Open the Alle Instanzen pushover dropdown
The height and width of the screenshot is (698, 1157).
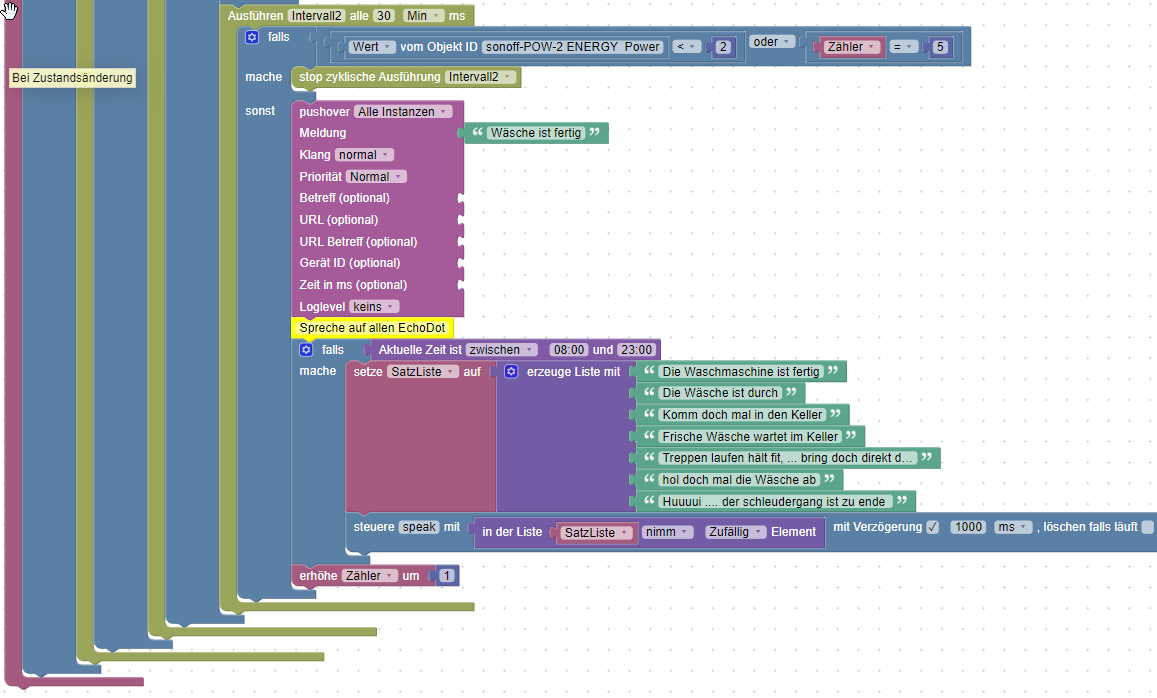click(403, 111)
